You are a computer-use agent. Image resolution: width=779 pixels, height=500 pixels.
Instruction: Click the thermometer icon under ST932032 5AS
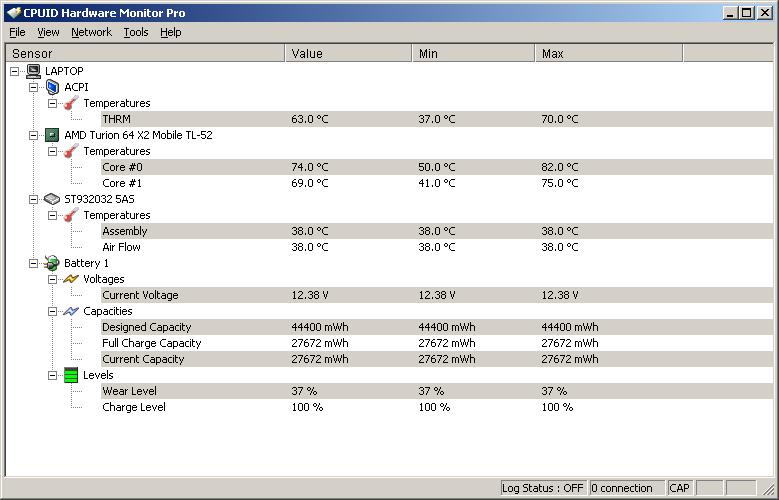71,215
